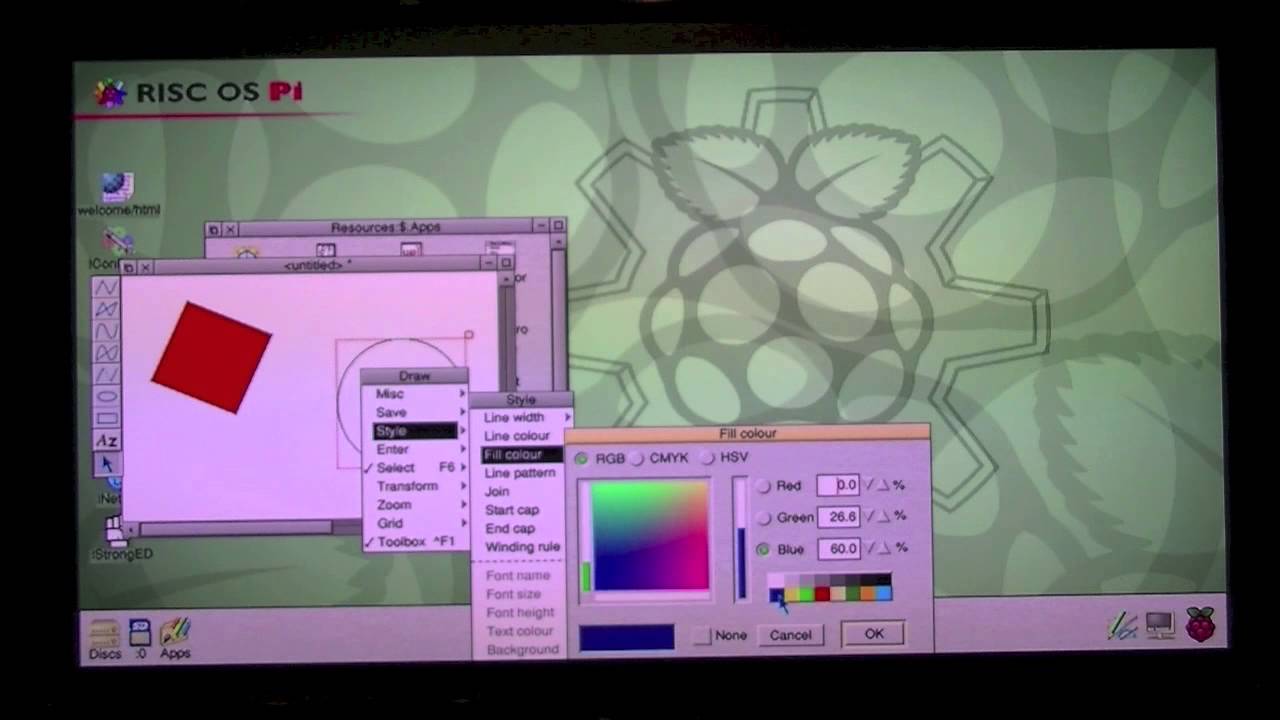Click the Draw application icon on the icon bar
The width and height of the screenshot is (1280, 720).
point(1122,627)
